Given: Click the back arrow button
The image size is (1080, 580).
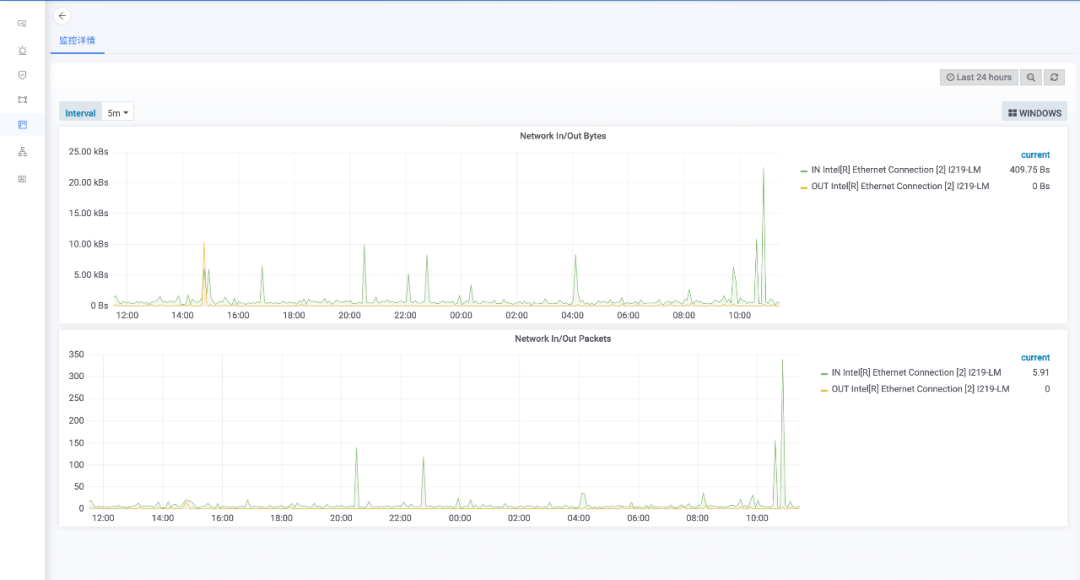Looking at the screenshot, I should point(62,16).
